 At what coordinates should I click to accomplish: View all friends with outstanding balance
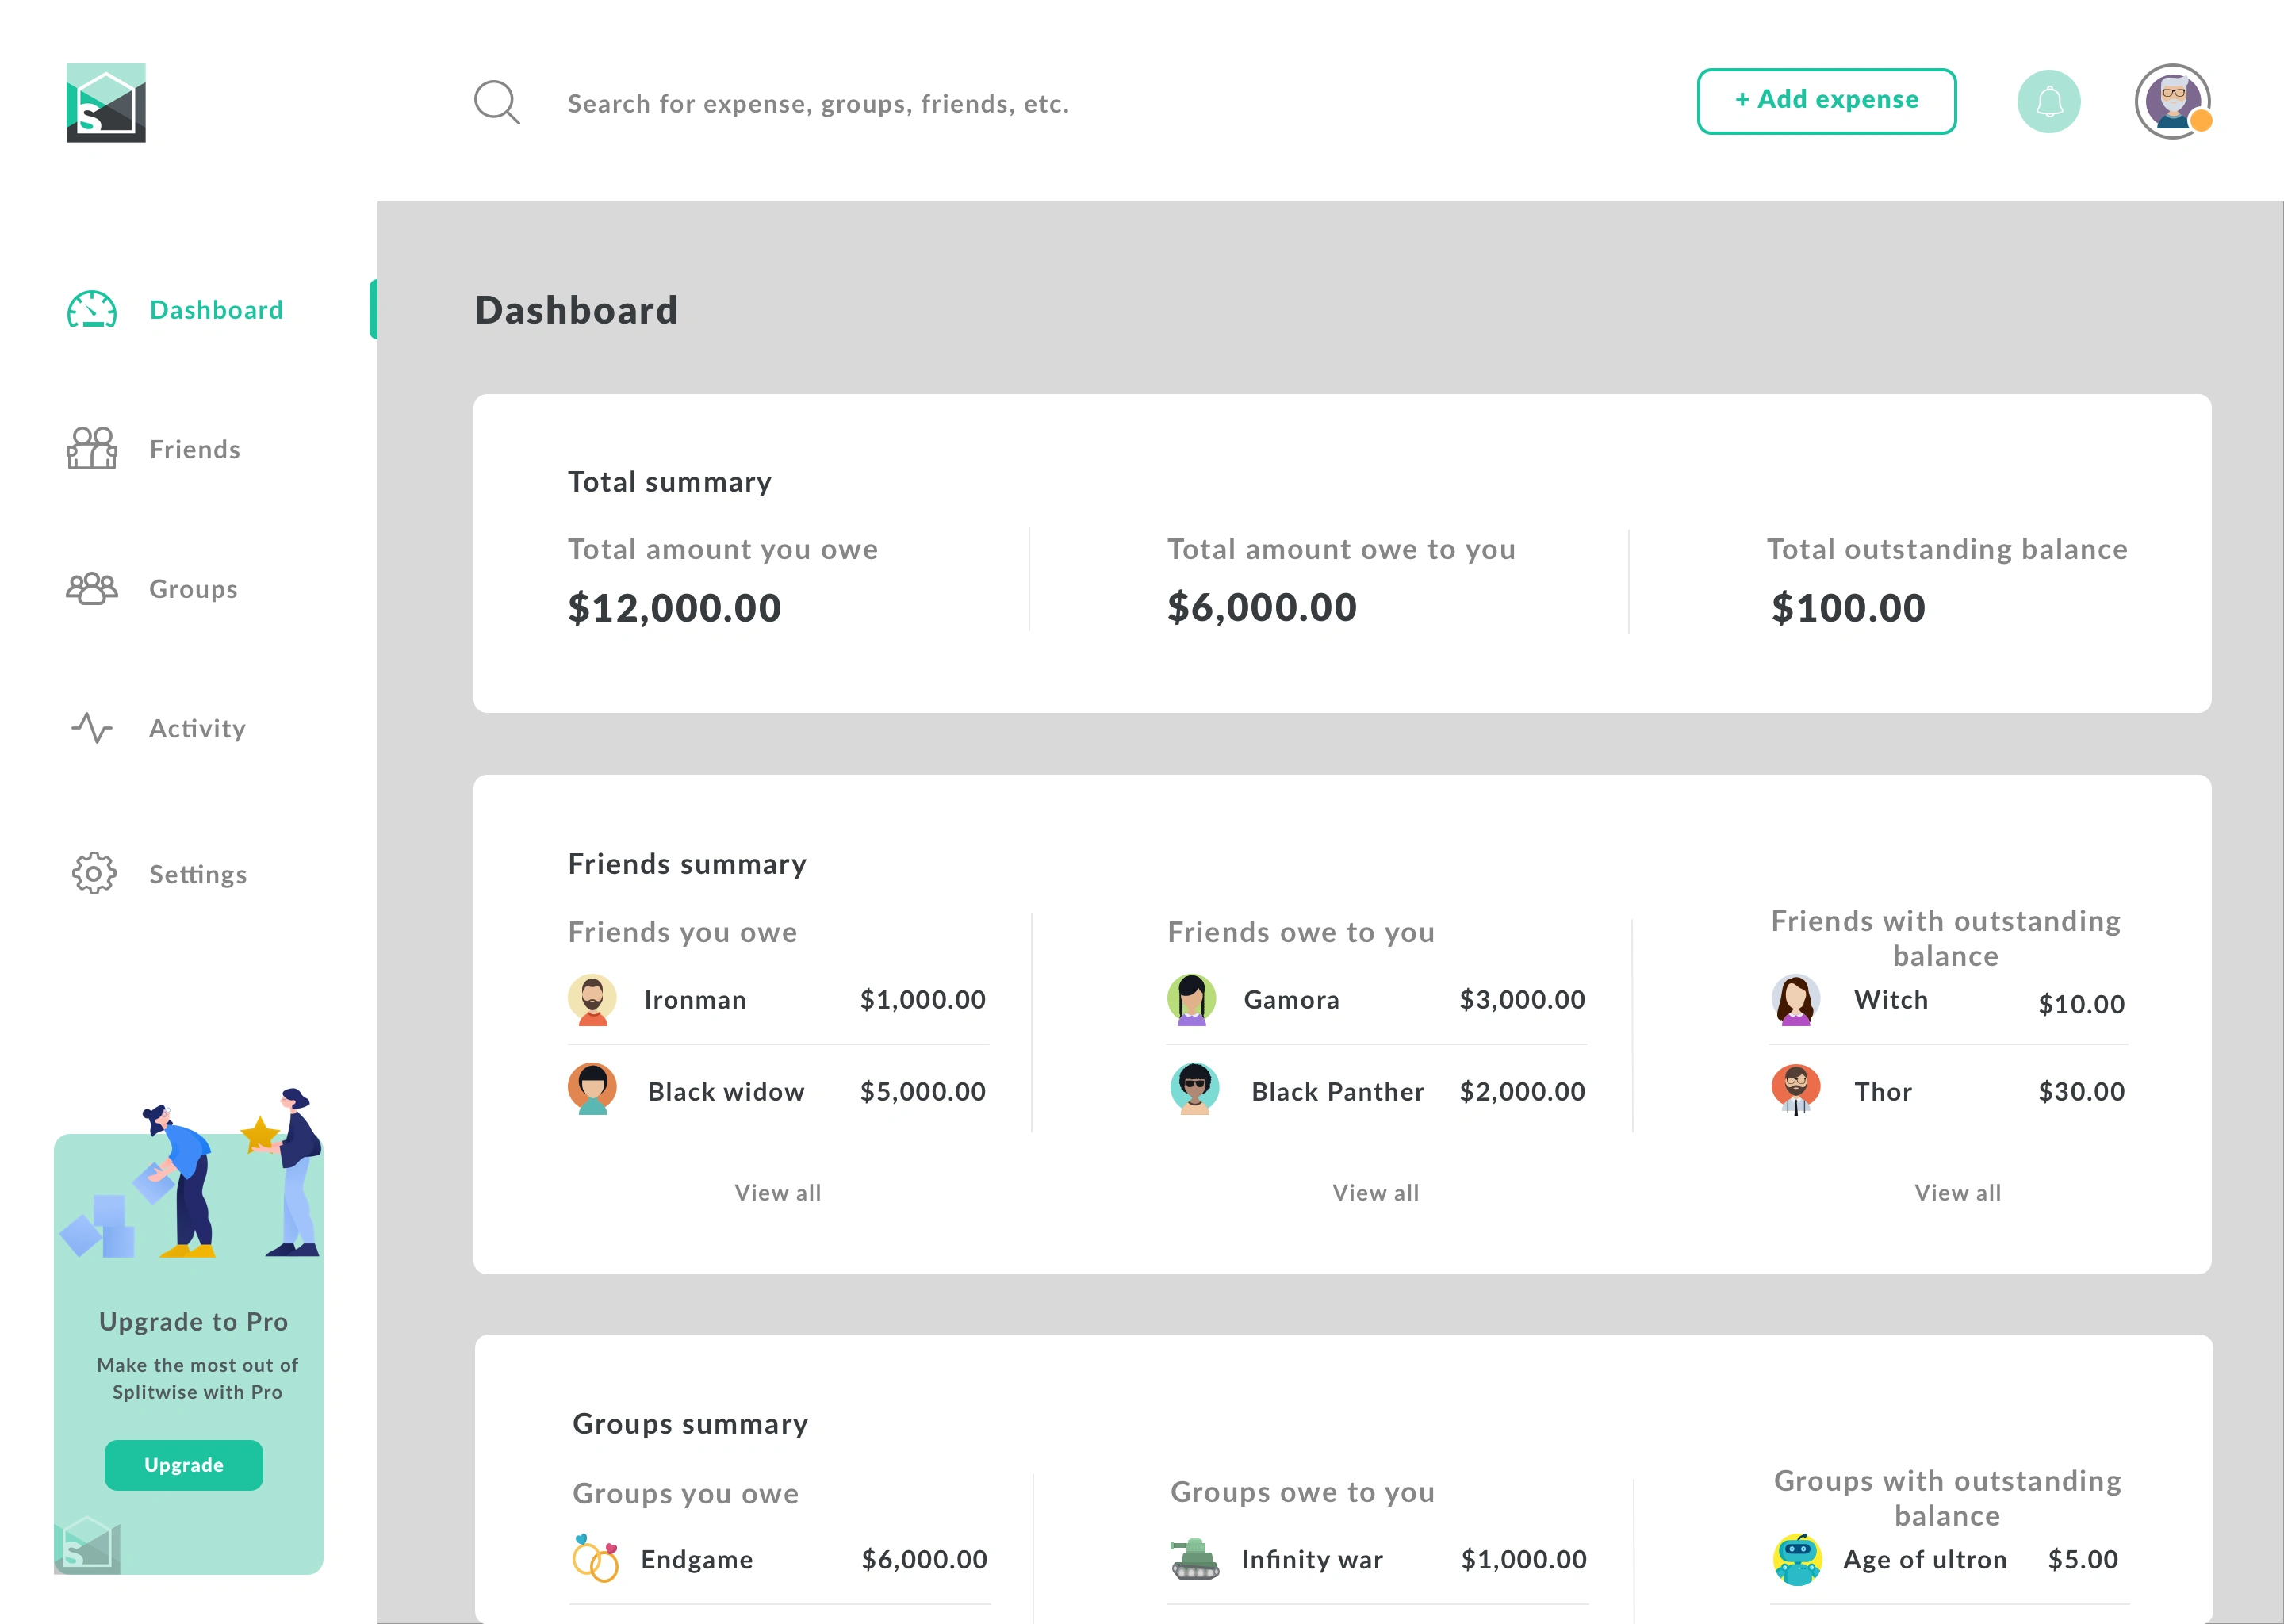1957,1192
